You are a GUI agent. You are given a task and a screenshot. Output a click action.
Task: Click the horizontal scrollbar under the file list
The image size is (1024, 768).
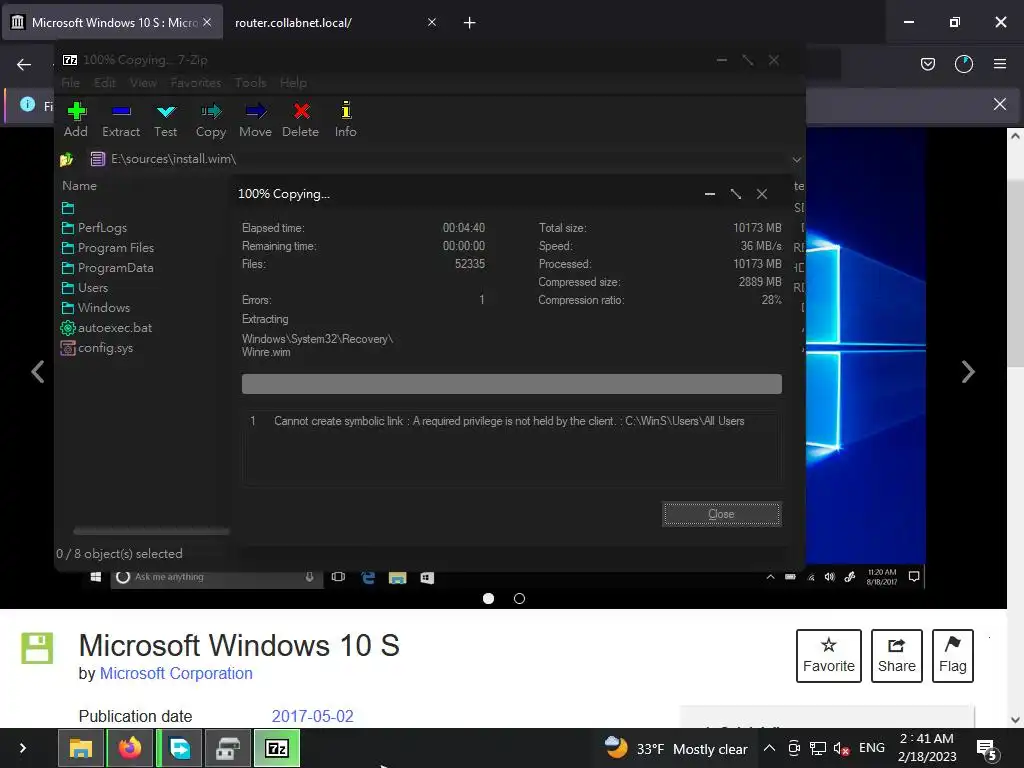(151, 532)
